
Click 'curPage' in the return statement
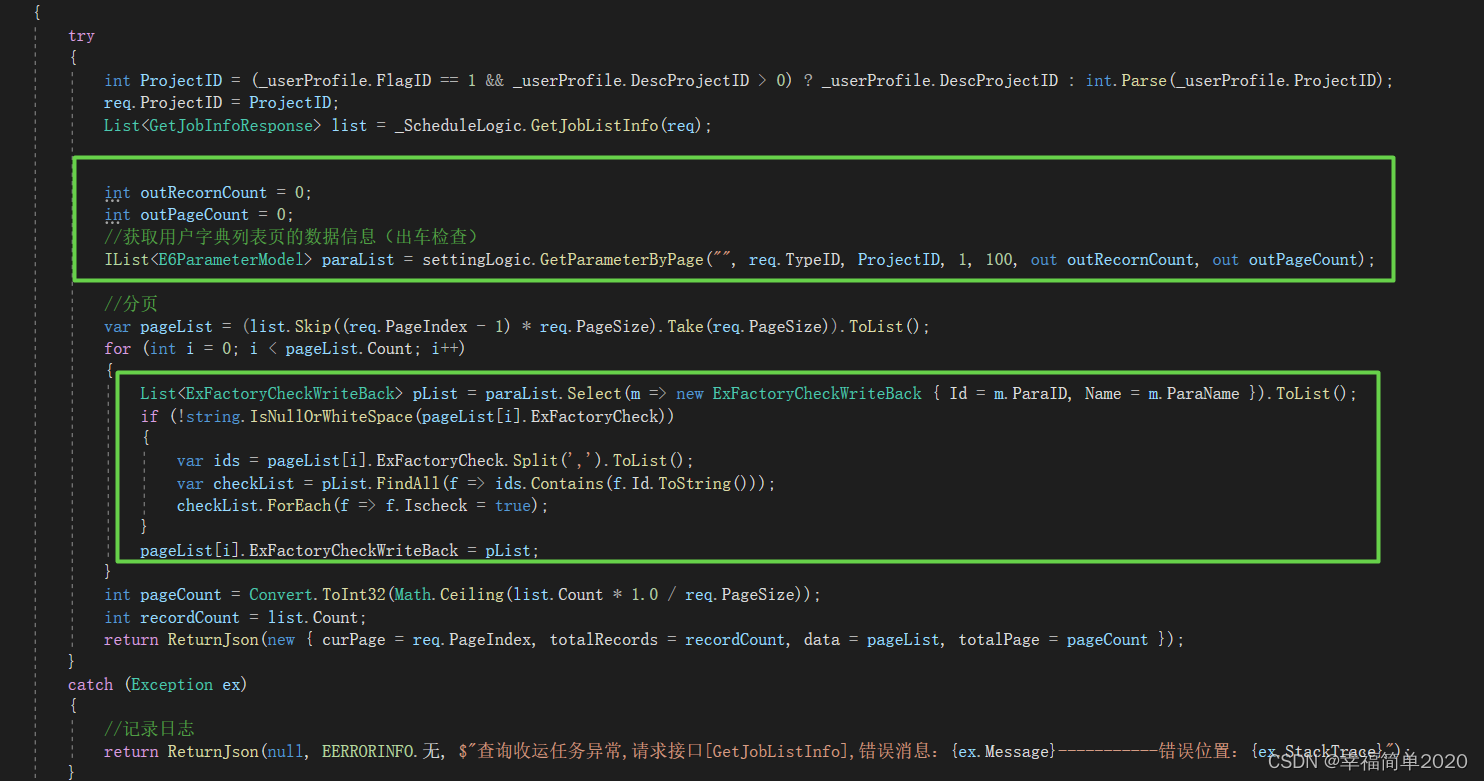353,640
